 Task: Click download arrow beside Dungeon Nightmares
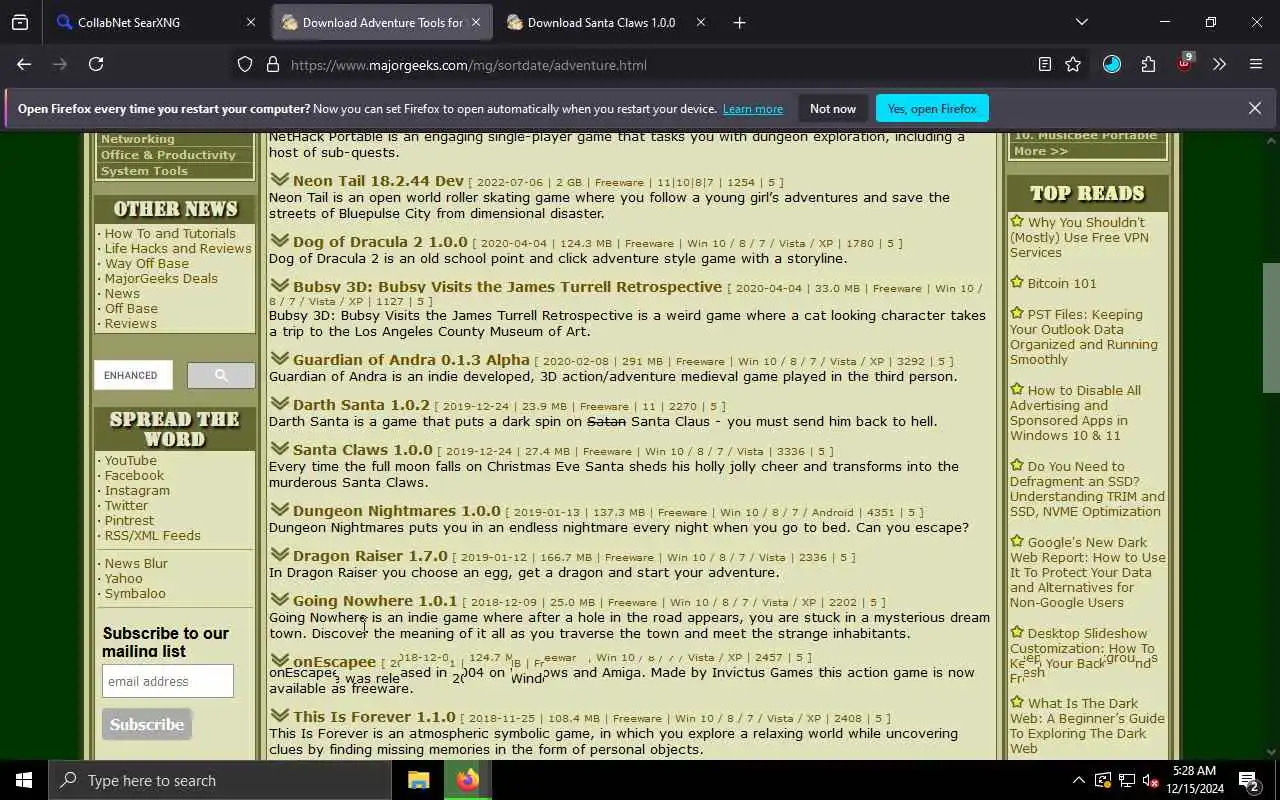pos(279,510)
